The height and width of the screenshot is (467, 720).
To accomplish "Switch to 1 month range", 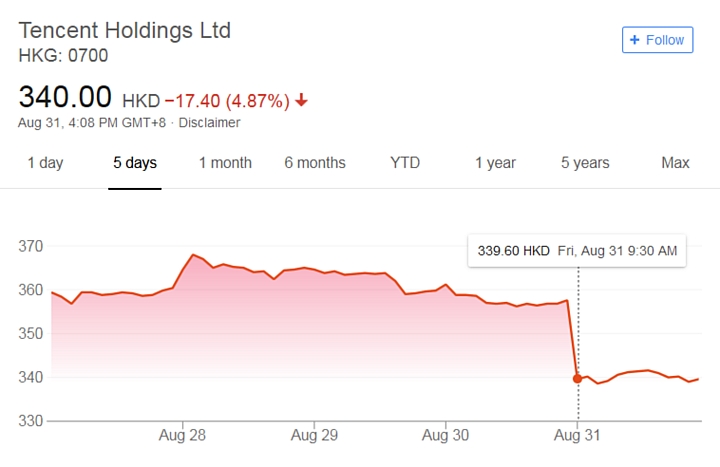I will pos(225,163).
